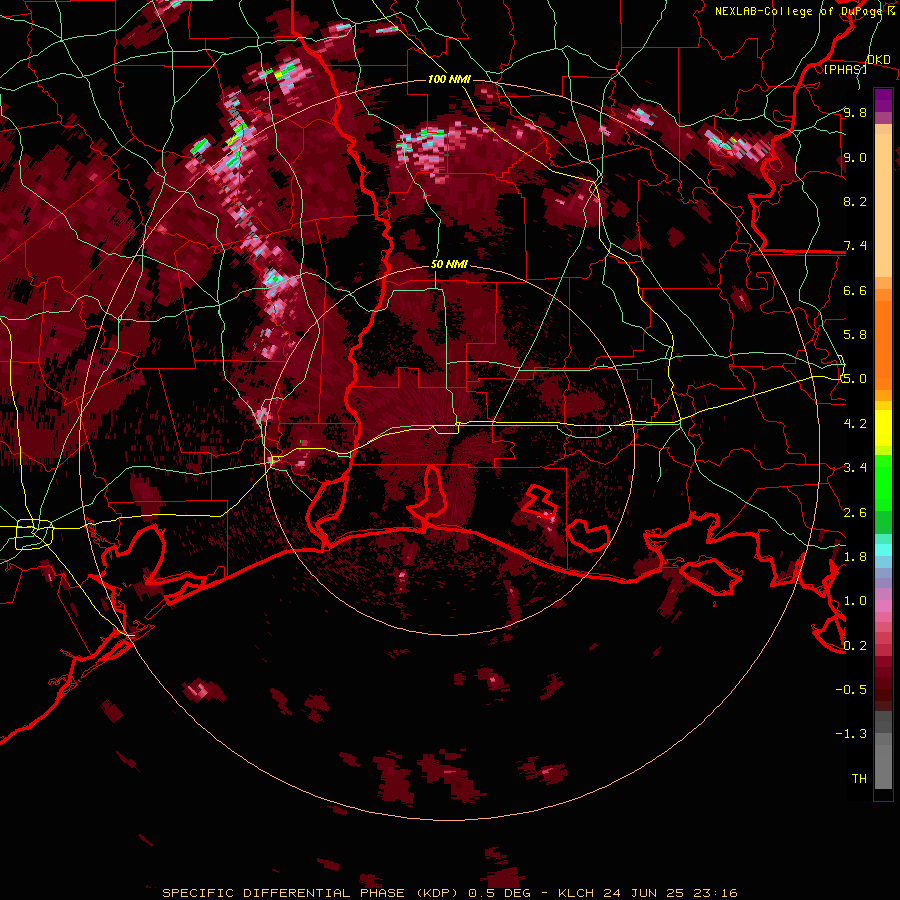Click the 50 NMI range ring label

tap(449, 264)
